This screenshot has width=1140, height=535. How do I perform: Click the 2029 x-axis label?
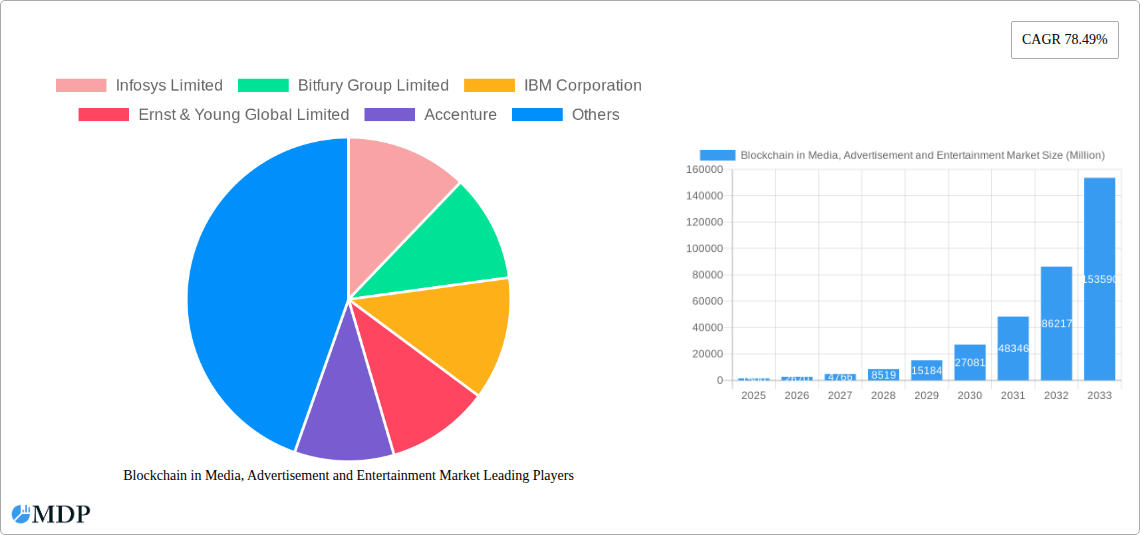click(926, 395)
